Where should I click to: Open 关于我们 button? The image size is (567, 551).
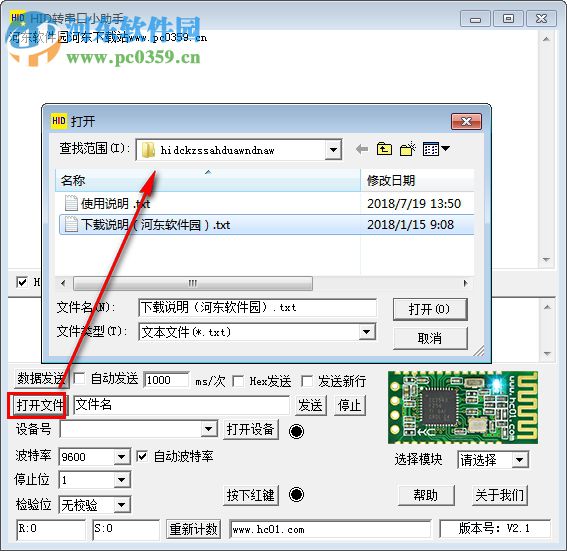500,495
